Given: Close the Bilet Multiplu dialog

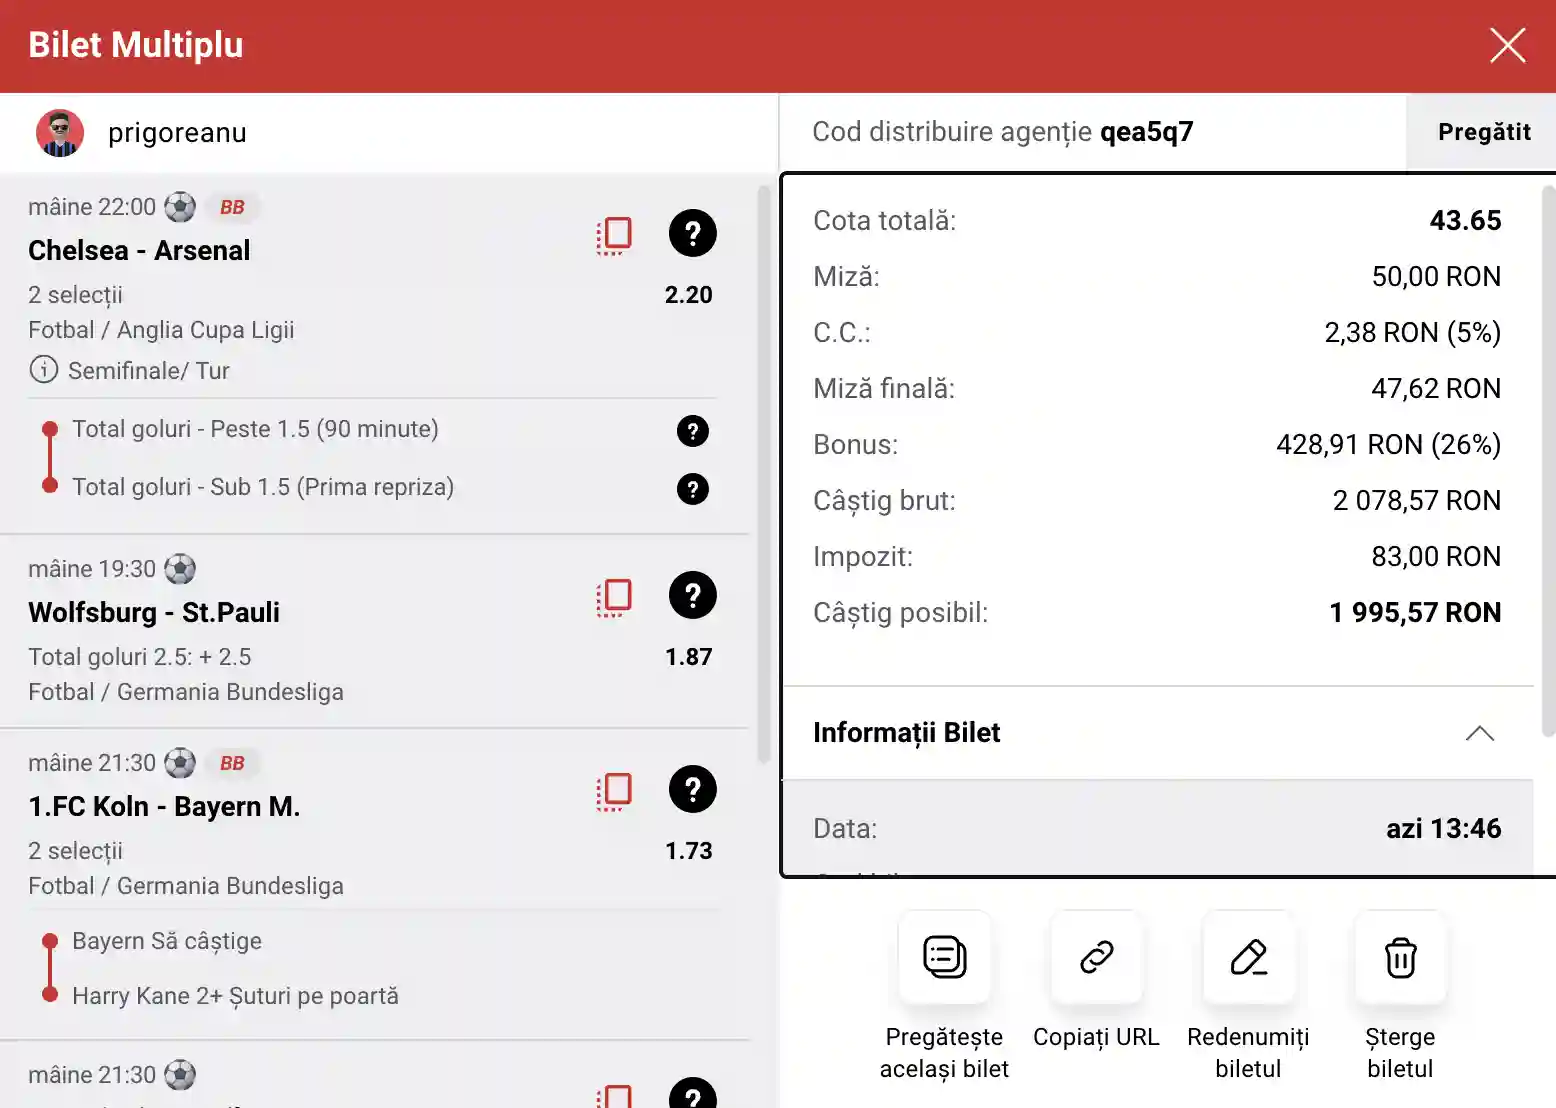Looking at the screenshot, I should (x=1507, y=45).
